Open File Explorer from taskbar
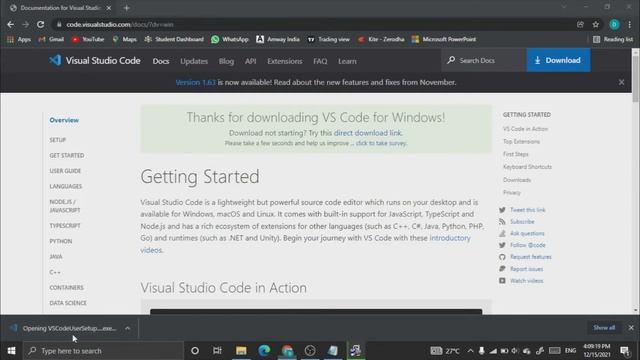This screenshot has height=360, width=640. click(x=241, y=351)
